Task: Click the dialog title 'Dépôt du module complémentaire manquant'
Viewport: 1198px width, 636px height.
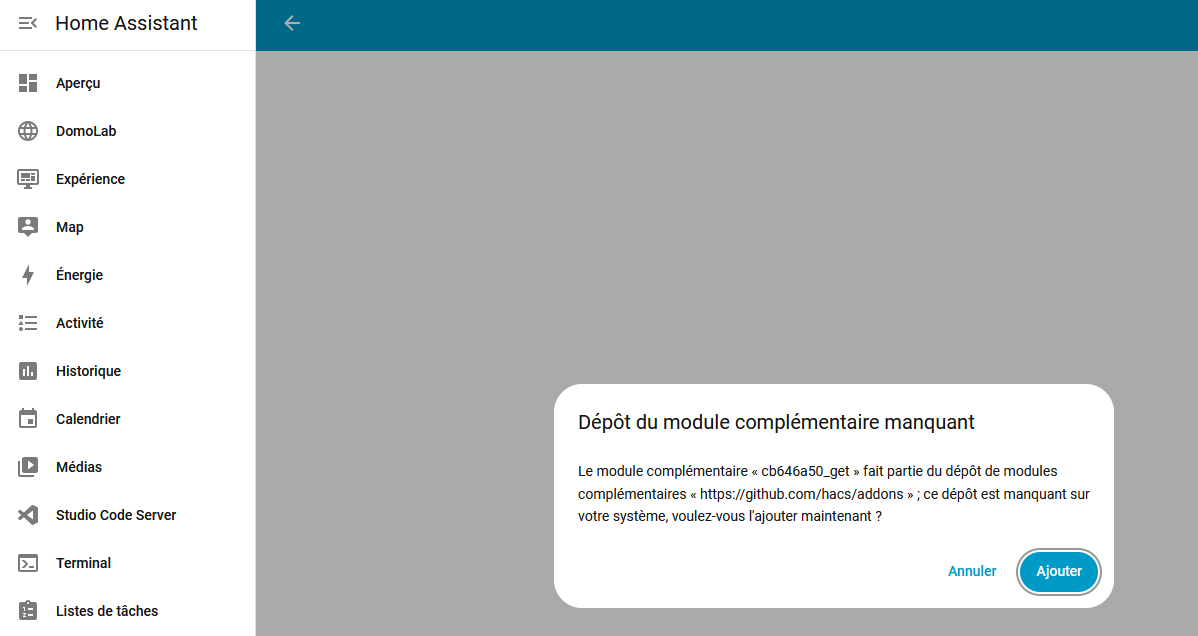Action: click(776, 422)
